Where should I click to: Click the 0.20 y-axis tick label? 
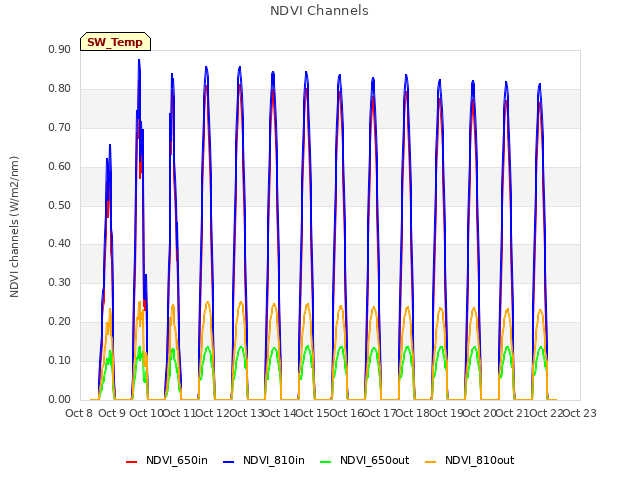60,321
